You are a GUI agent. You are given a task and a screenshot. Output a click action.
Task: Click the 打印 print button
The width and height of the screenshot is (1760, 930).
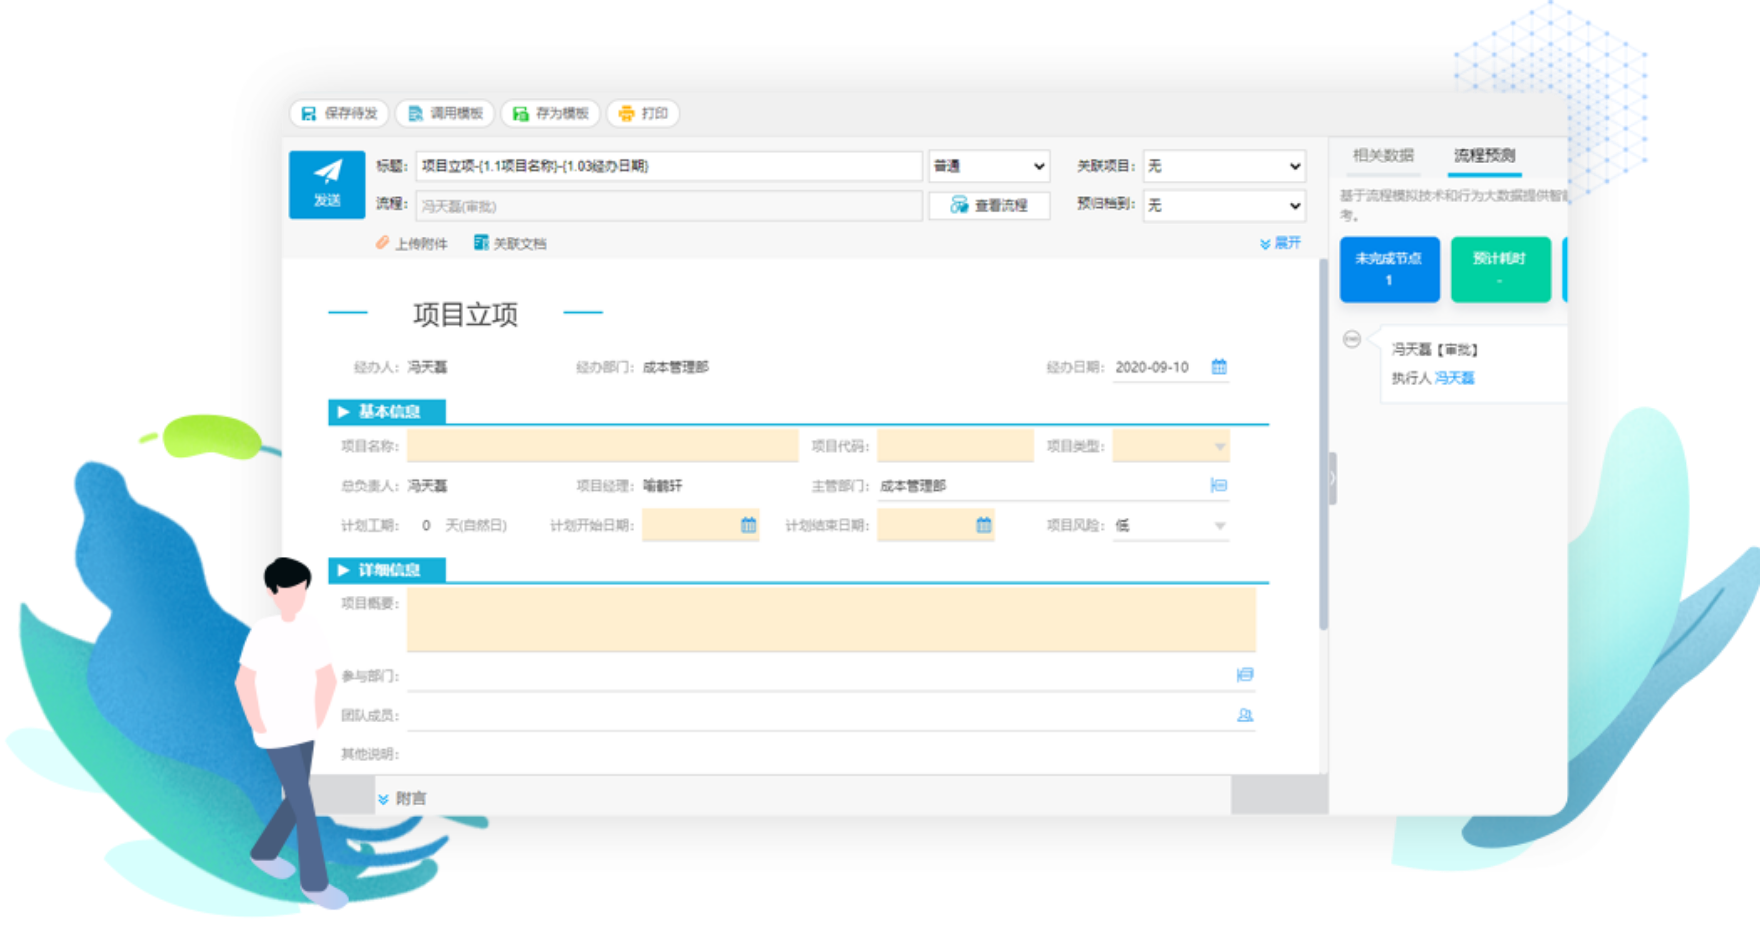pos(643,113)
